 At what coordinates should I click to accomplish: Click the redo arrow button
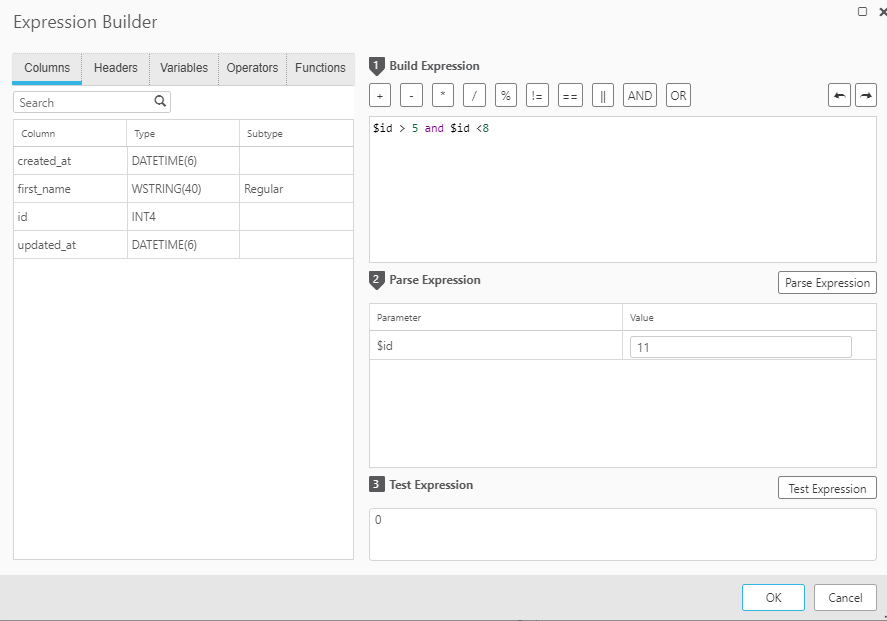coord(866,96)
